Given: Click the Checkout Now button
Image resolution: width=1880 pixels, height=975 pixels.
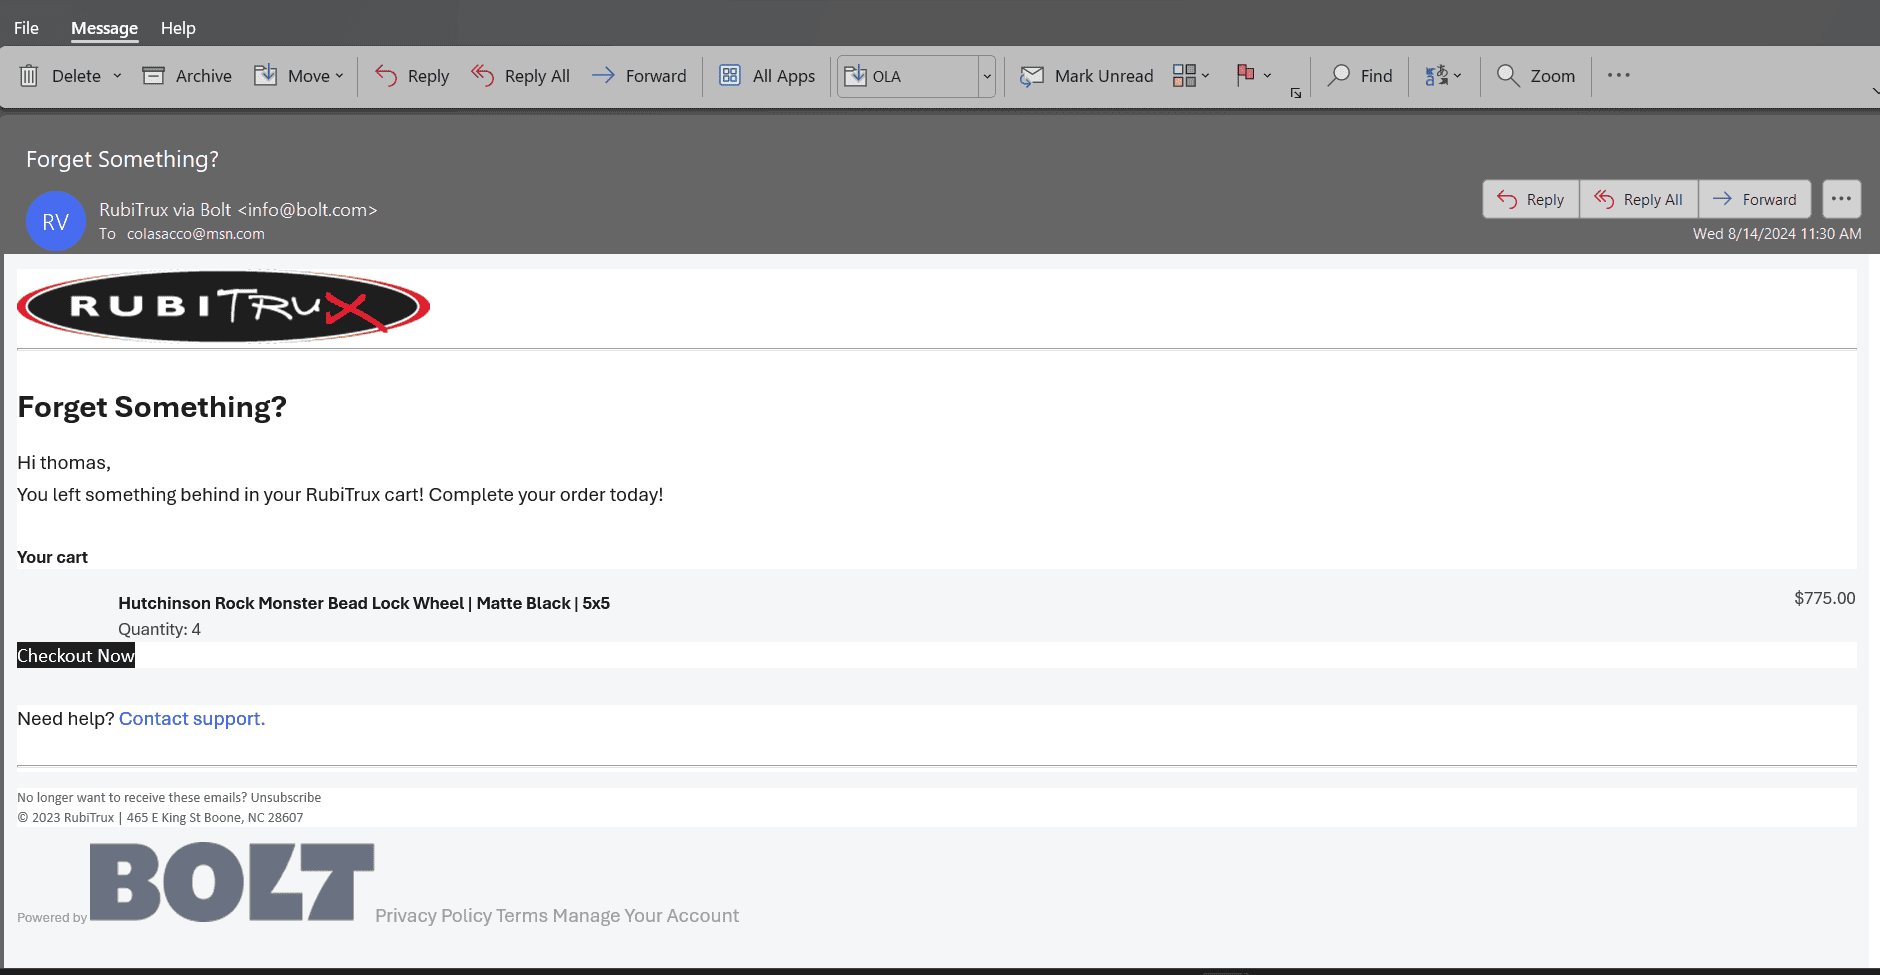Looking at the screenshot, I should tap(76, 656).
